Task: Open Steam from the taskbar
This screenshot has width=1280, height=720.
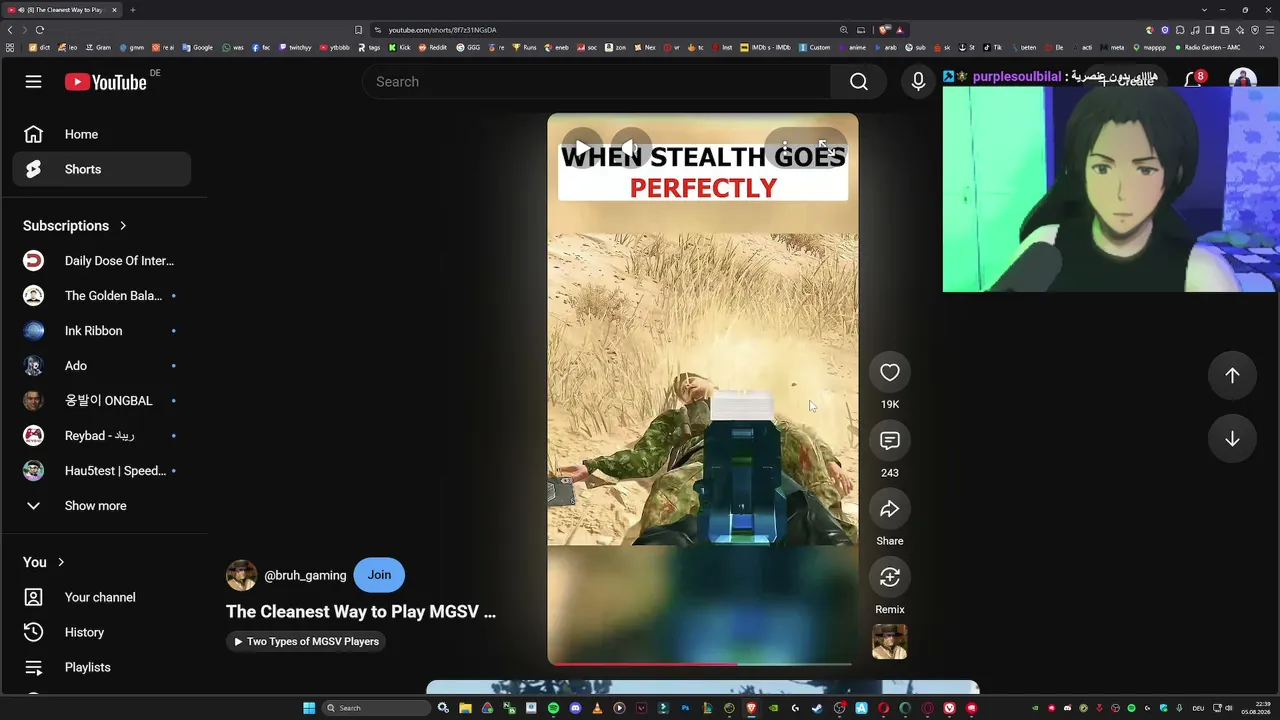Action: tap(817, 708)
